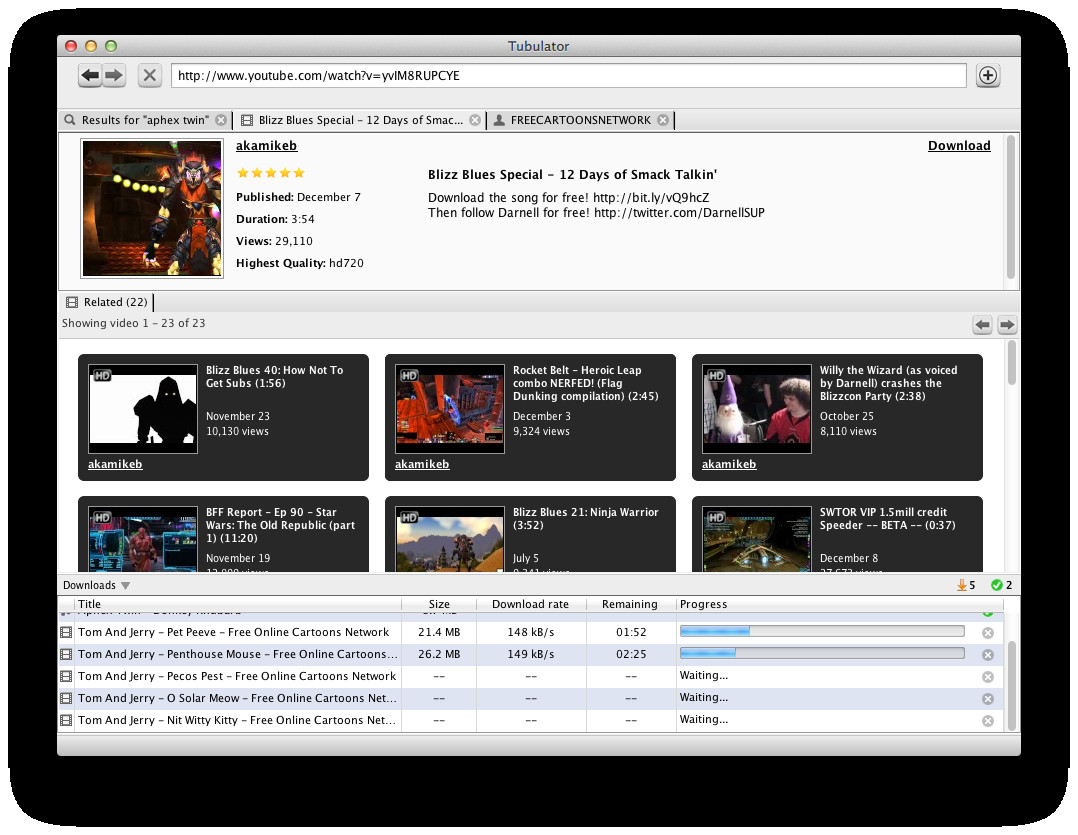Click the main video thumbnail

152,208
